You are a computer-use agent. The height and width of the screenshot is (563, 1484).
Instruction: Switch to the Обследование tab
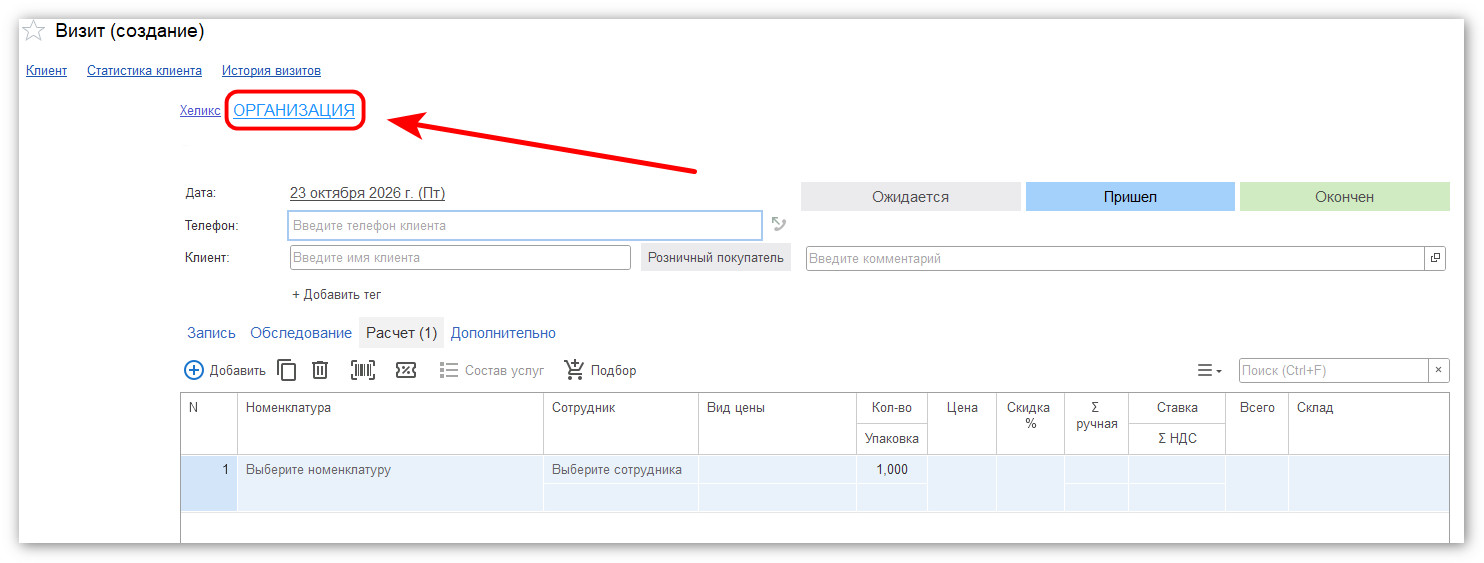(301, 333)
